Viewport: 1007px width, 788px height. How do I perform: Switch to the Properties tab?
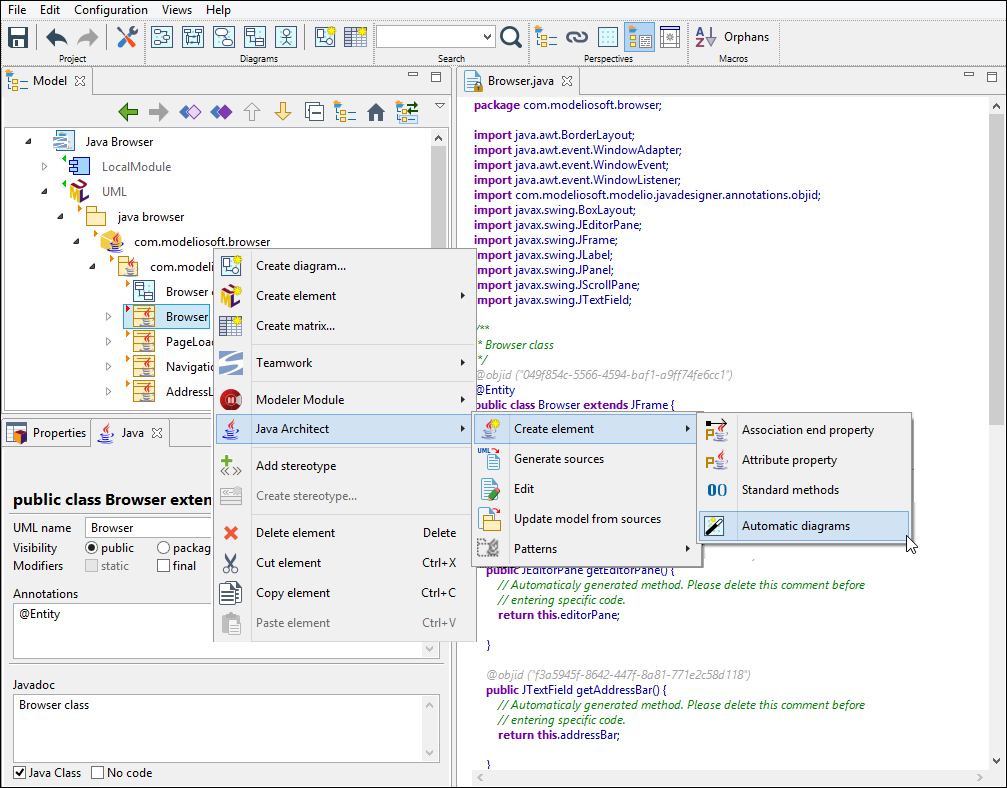click(47, 433)
